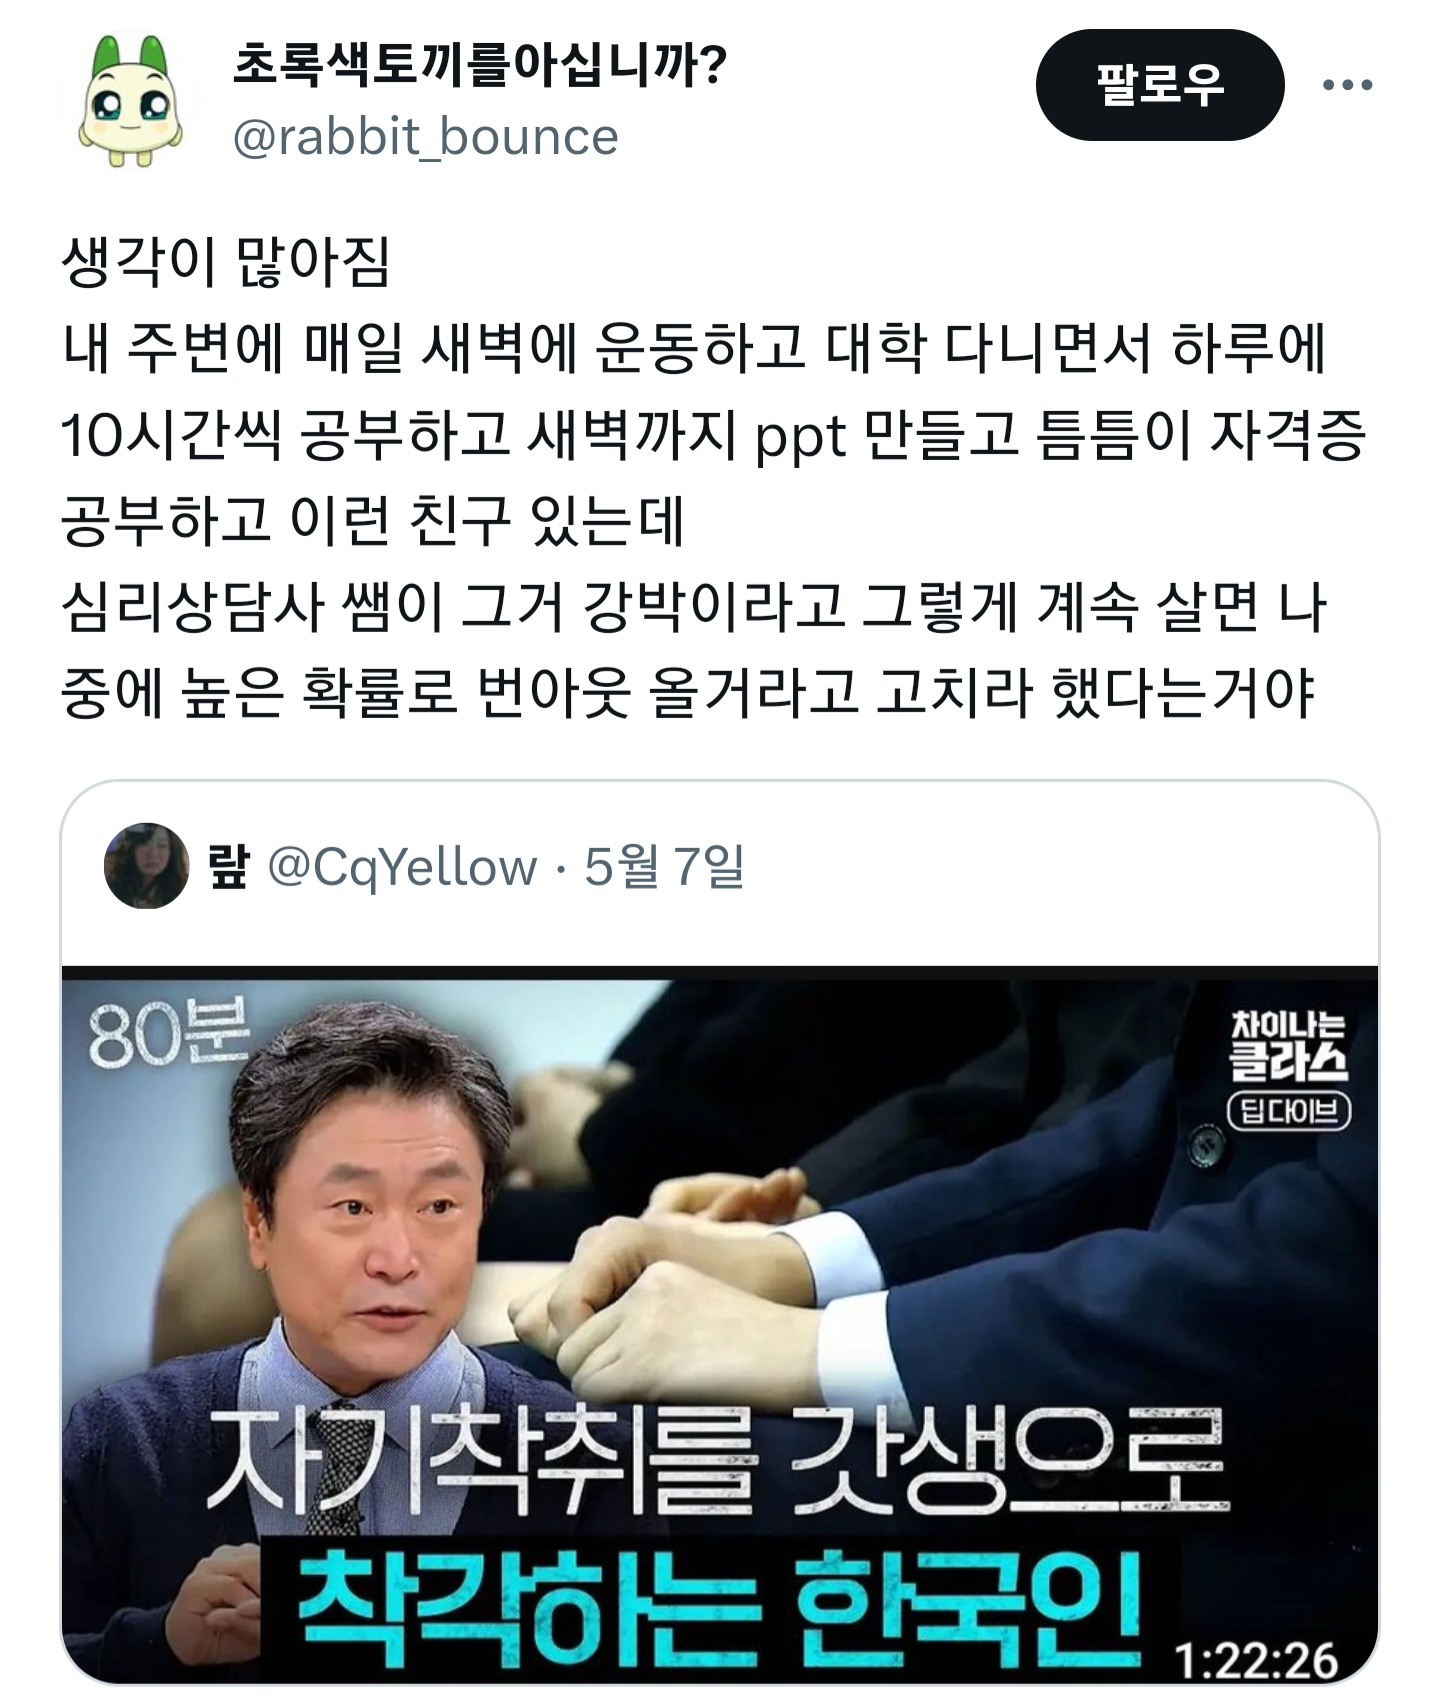The height and width of the screenshot is (1707, 1440).
Task: Click the quoted author name 랔
Action: [x=228, y=866]
